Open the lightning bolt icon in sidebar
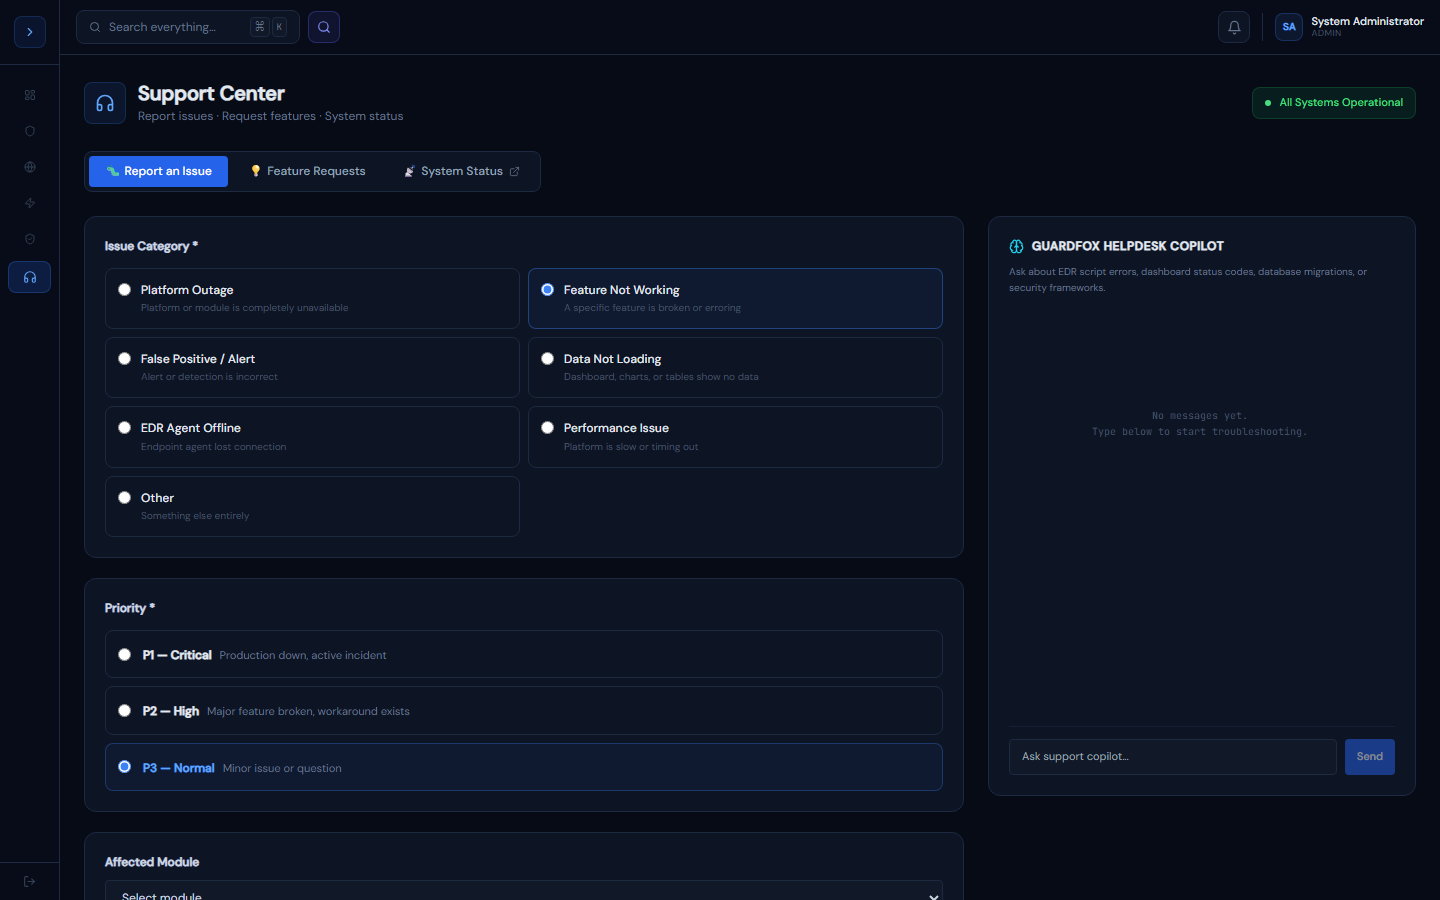This screenshot has height=900, width=1440. [x=30, y=203]
